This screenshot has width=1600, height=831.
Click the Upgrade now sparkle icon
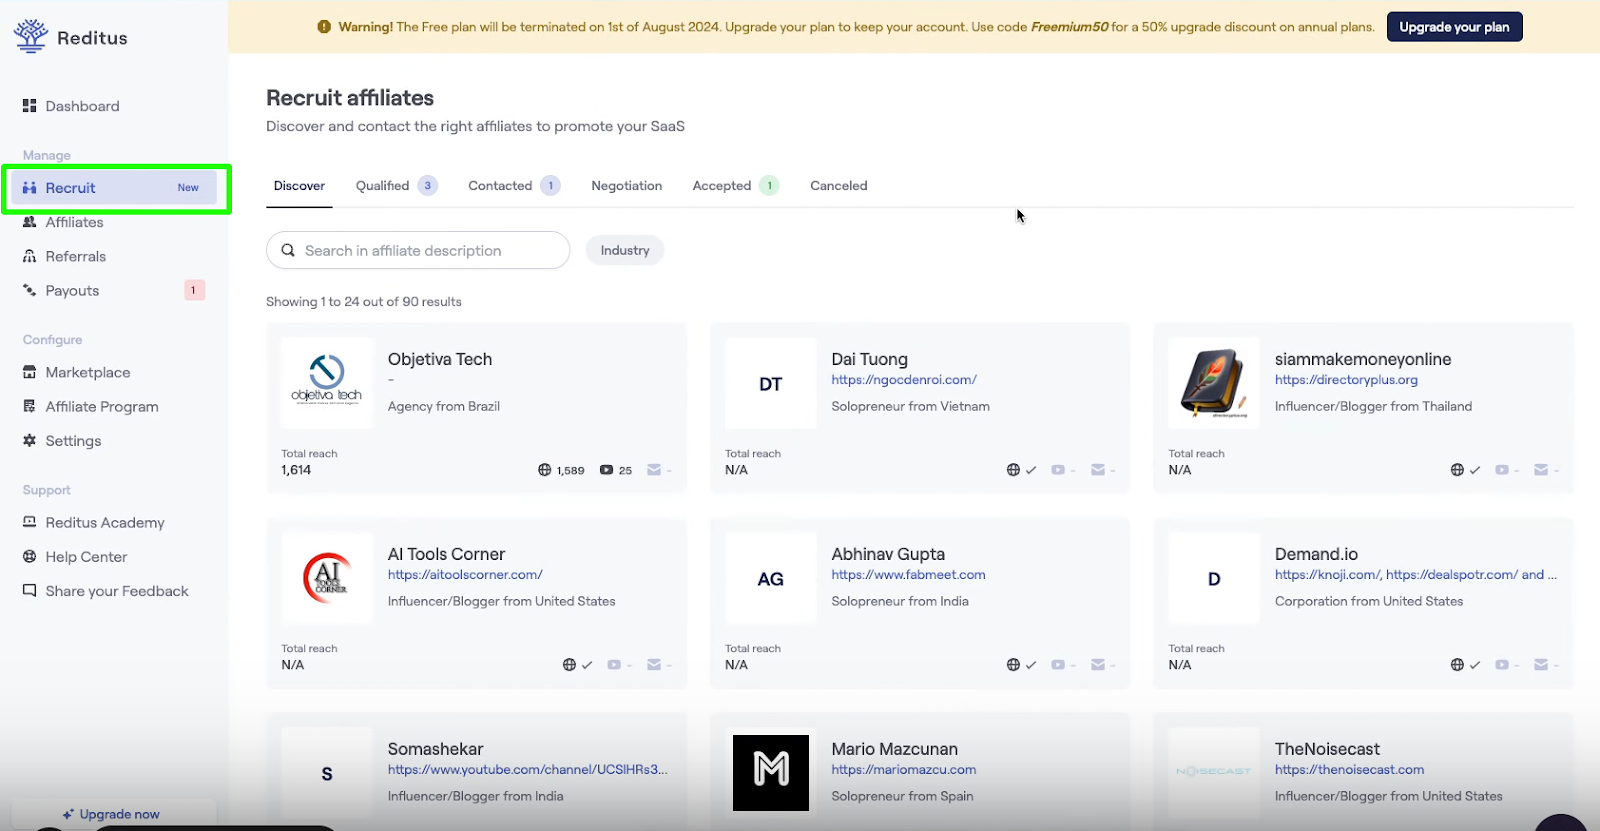tap(68, 814)
